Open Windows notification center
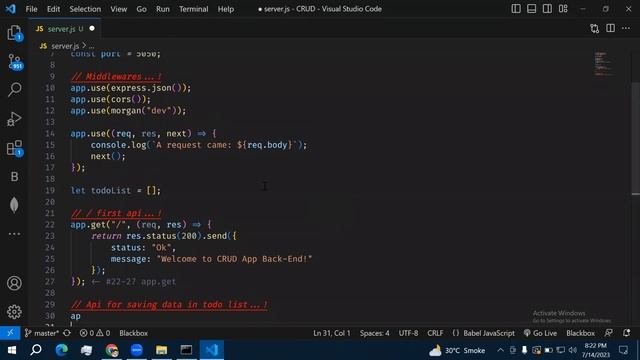This screenshot has height=360, width=640. pos(623,350)
